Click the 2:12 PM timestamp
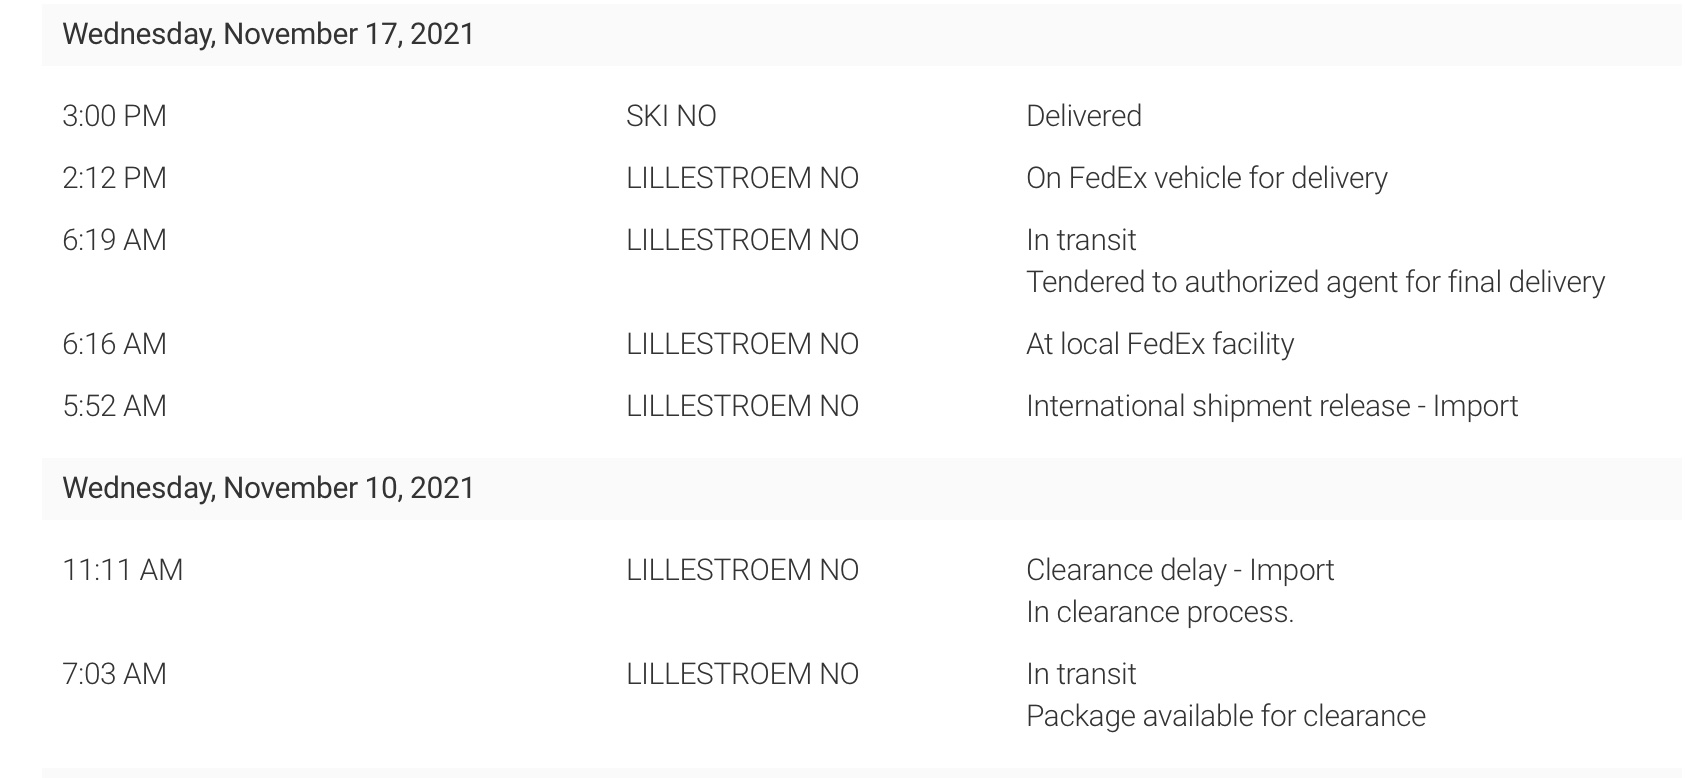The image size is (1690, 778). point(114,178)
